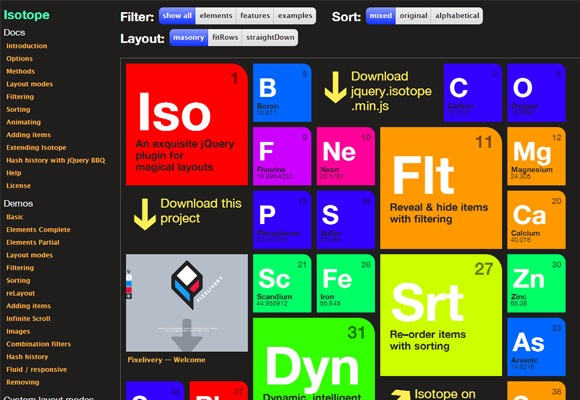Choose the masonry layout
The height and width of the screenshot is (400, 580).
pos(189,38)
